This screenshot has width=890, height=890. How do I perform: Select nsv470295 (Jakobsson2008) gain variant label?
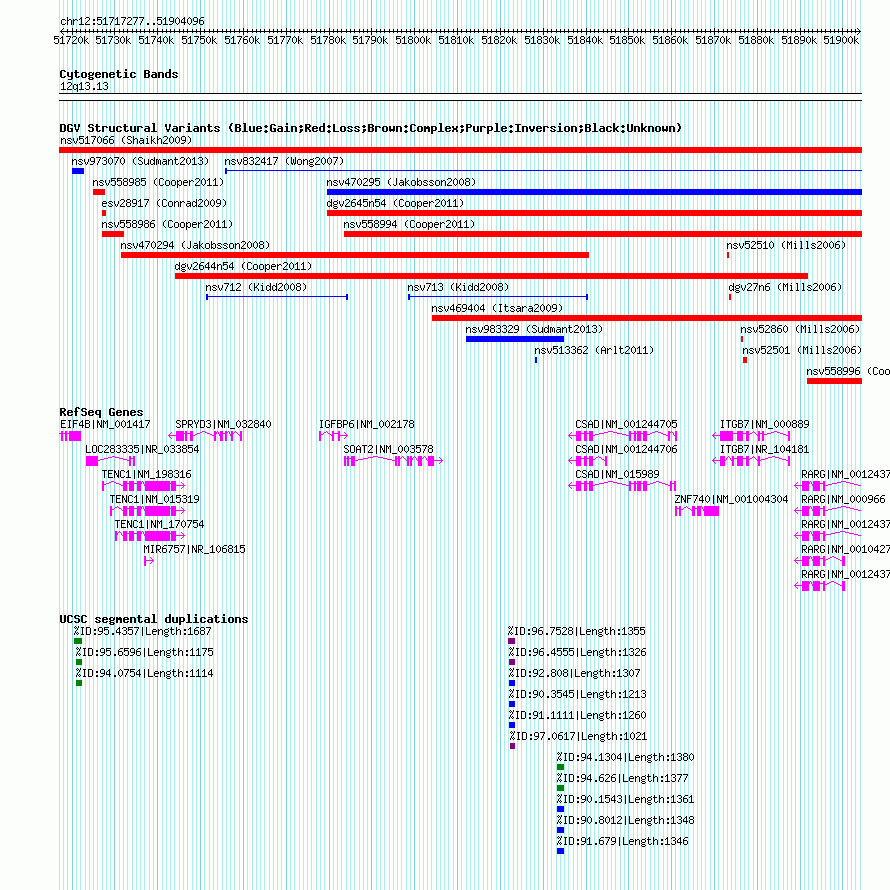pyautogui.click(x=401, y=182)
